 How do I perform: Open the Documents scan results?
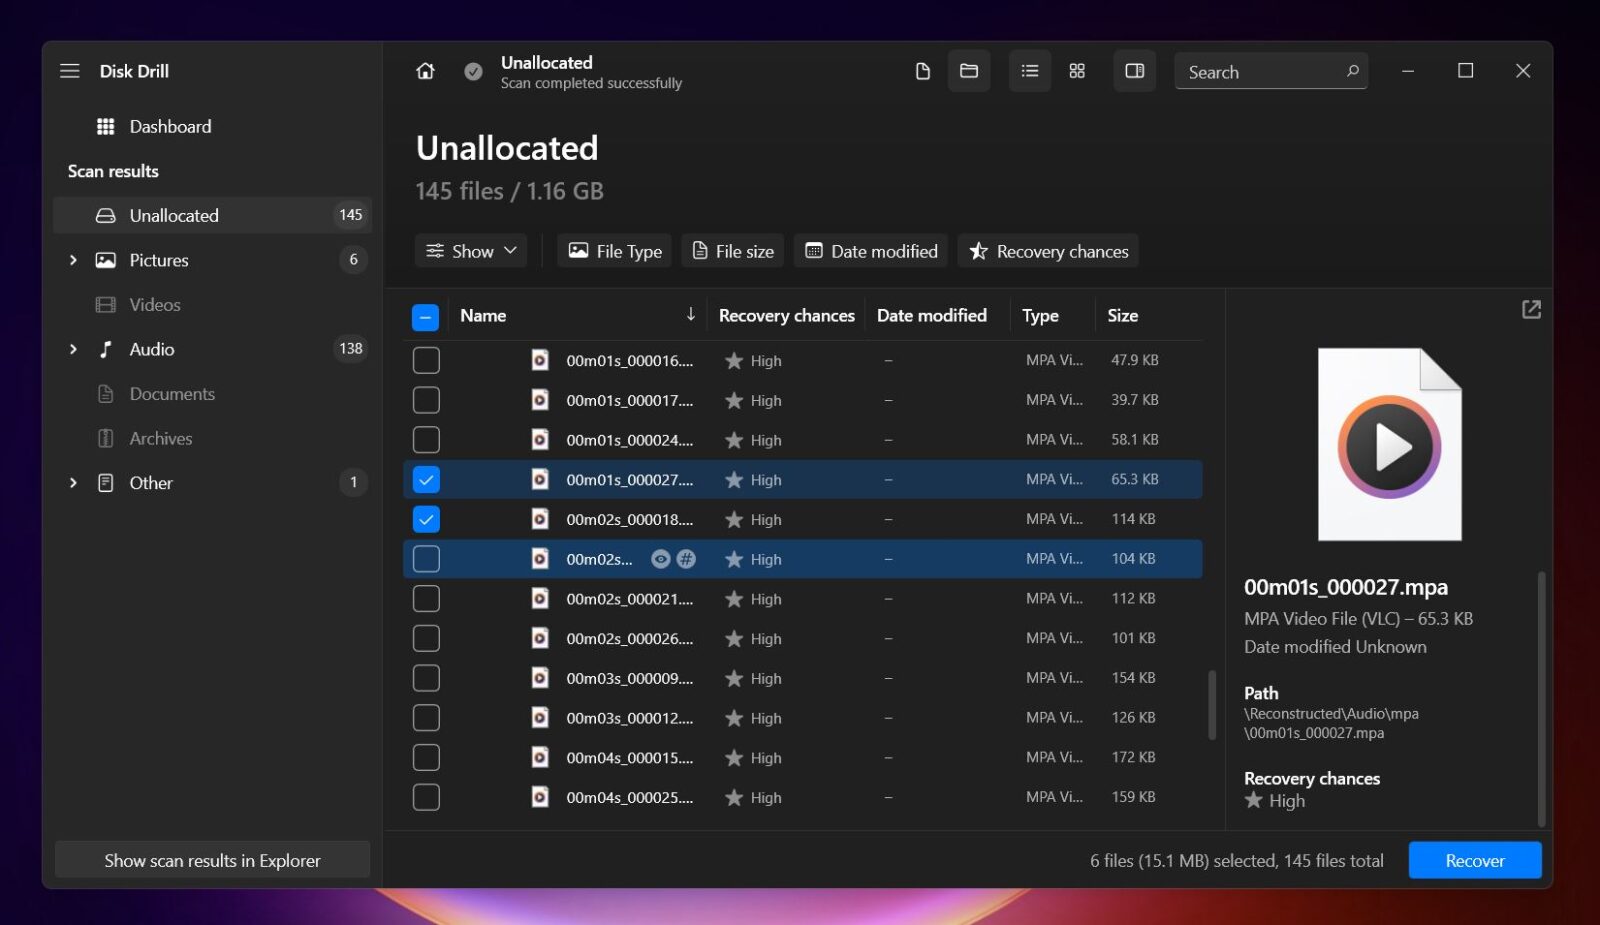(171, 393)
